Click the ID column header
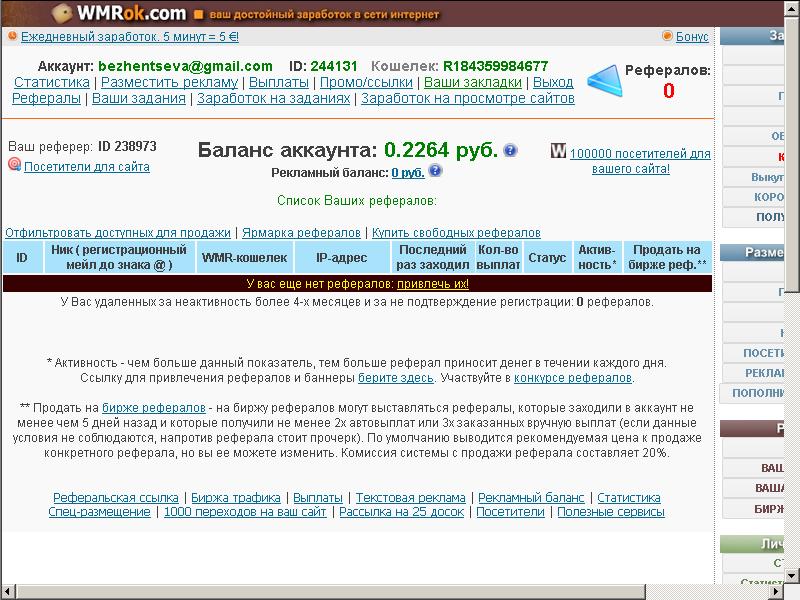The image size is (800, 600). (x=22, y=257)
